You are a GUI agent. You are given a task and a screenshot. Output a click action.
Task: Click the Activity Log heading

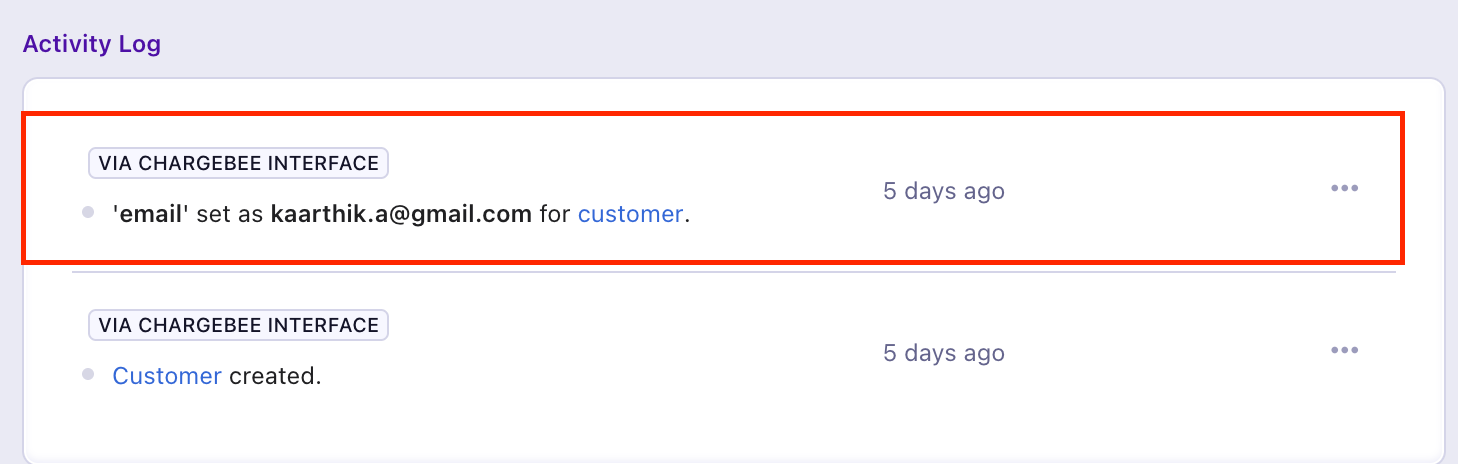92,44
